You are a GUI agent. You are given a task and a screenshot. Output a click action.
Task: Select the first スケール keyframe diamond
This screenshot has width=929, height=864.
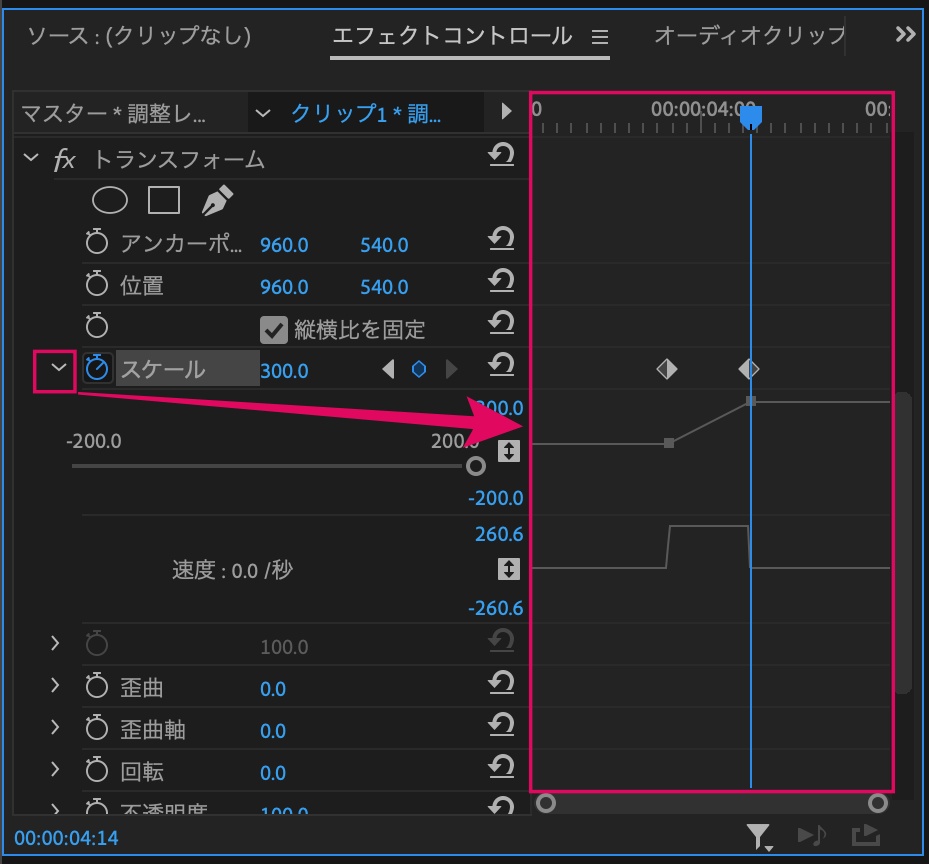(x=667, y=369)
